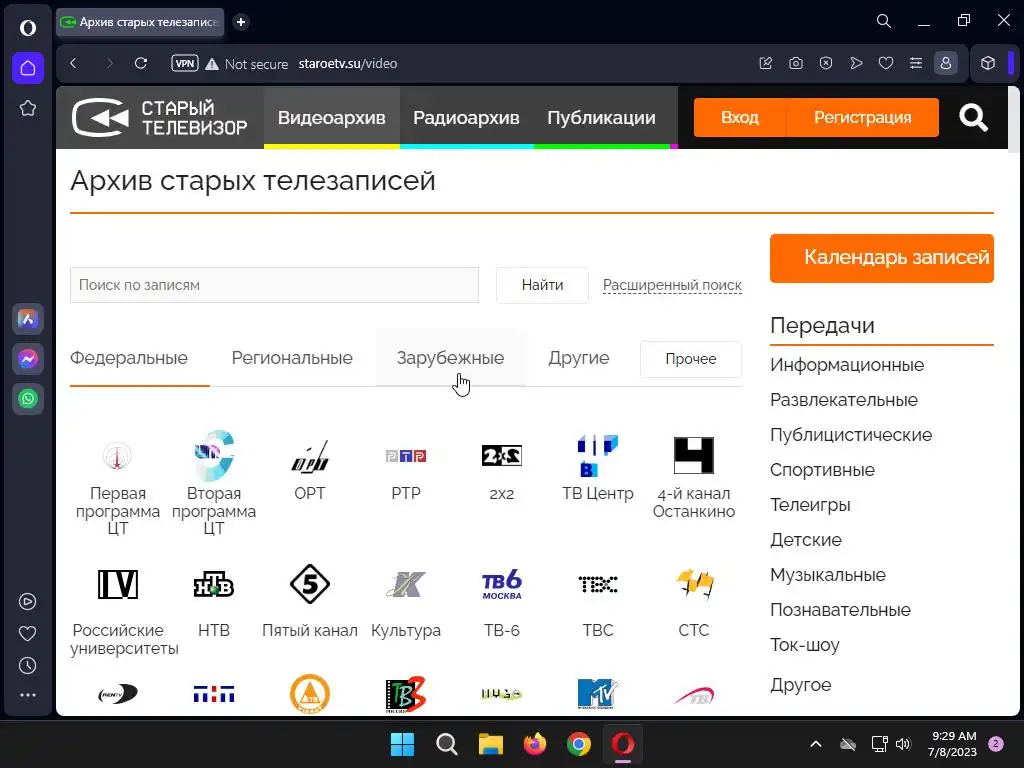Open the НТВ channel logo
This screenshot has height=768, width=1024.
click(x=214, y=584)
